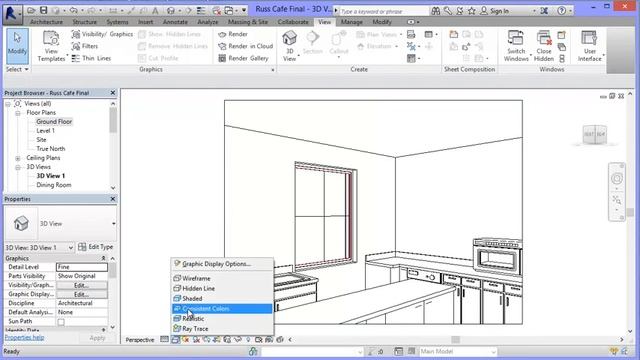The height and width of the screenshot is (360, 640).
Task: Click the Detail Level value field
Action: [x=82, y=267]
